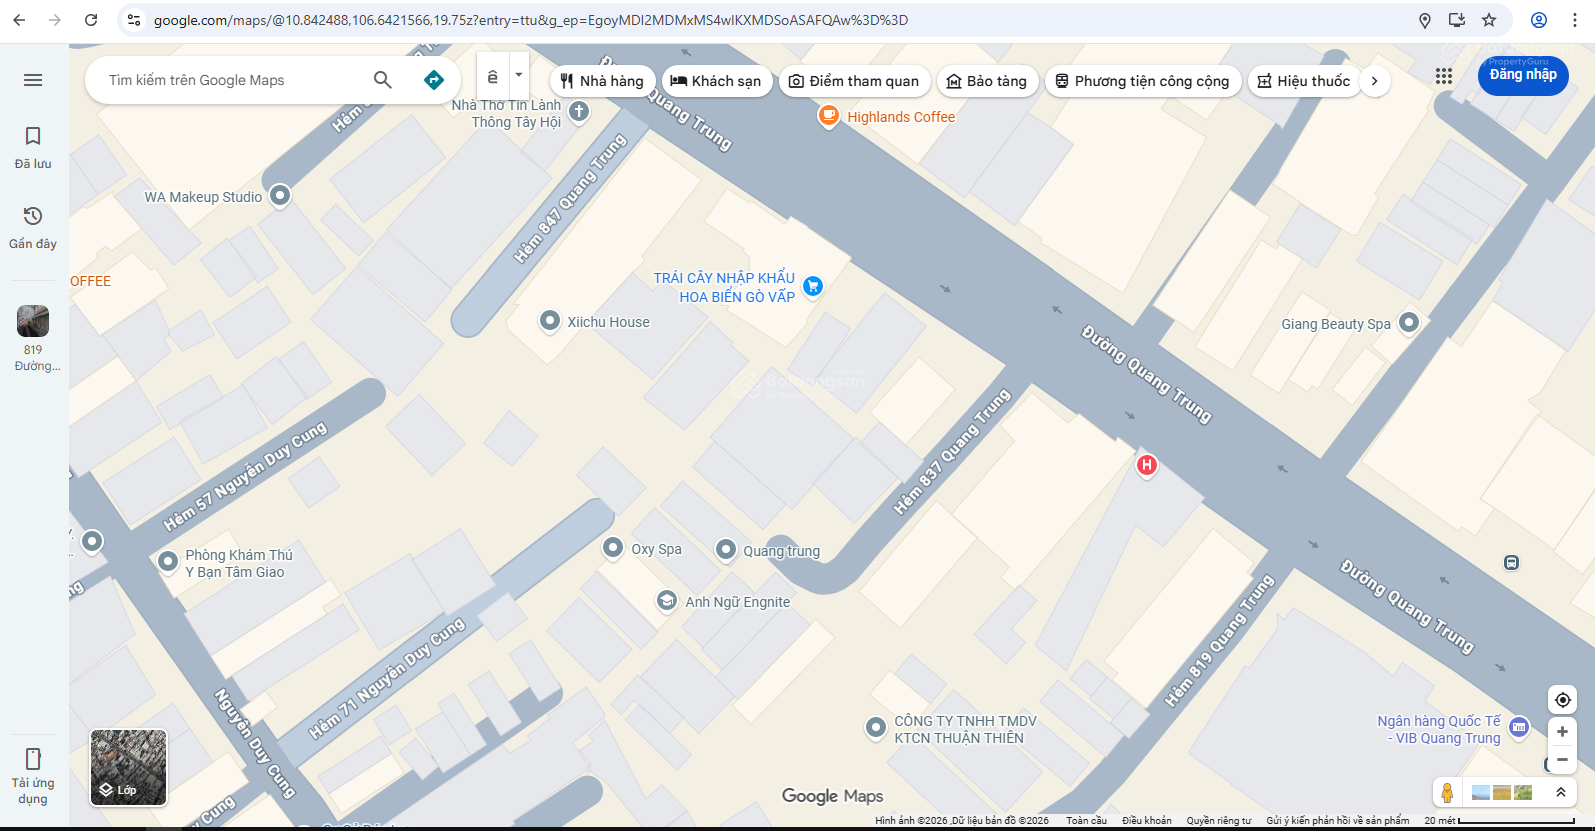Open the Google apps grid
Viewport: 1595px width, 831px height.
point(1444,76)
